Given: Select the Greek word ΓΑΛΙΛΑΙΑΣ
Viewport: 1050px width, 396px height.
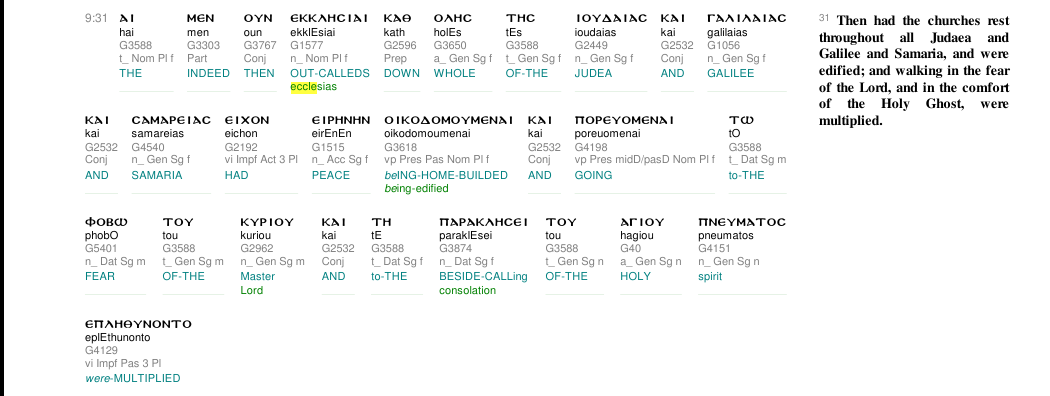Looking at the screenshot, I should pos(747,19).
